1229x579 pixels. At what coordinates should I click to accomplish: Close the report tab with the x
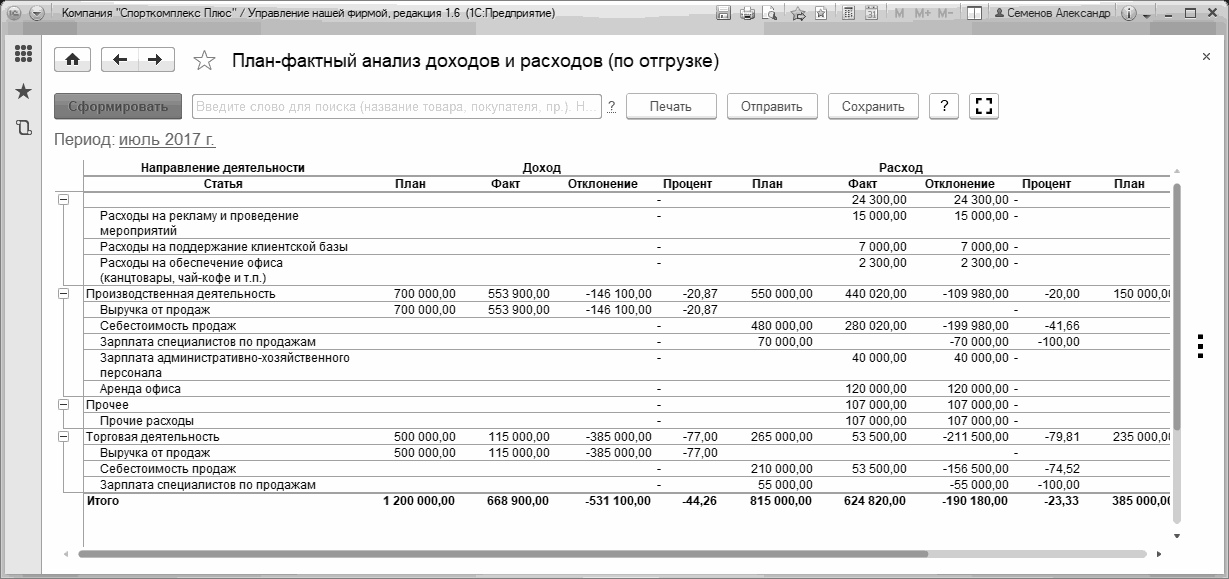(x=1206, y=57)
